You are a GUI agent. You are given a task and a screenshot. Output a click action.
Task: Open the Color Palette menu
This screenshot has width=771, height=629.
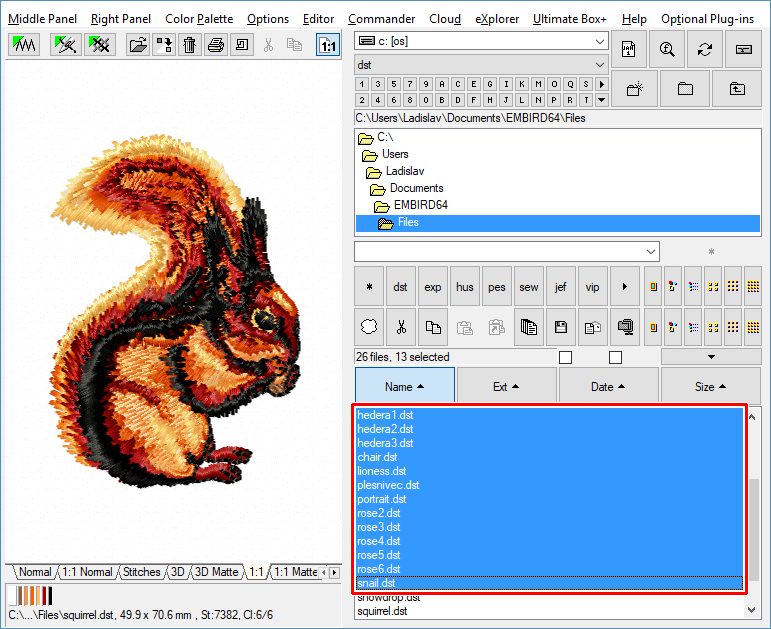pos(199,19)
